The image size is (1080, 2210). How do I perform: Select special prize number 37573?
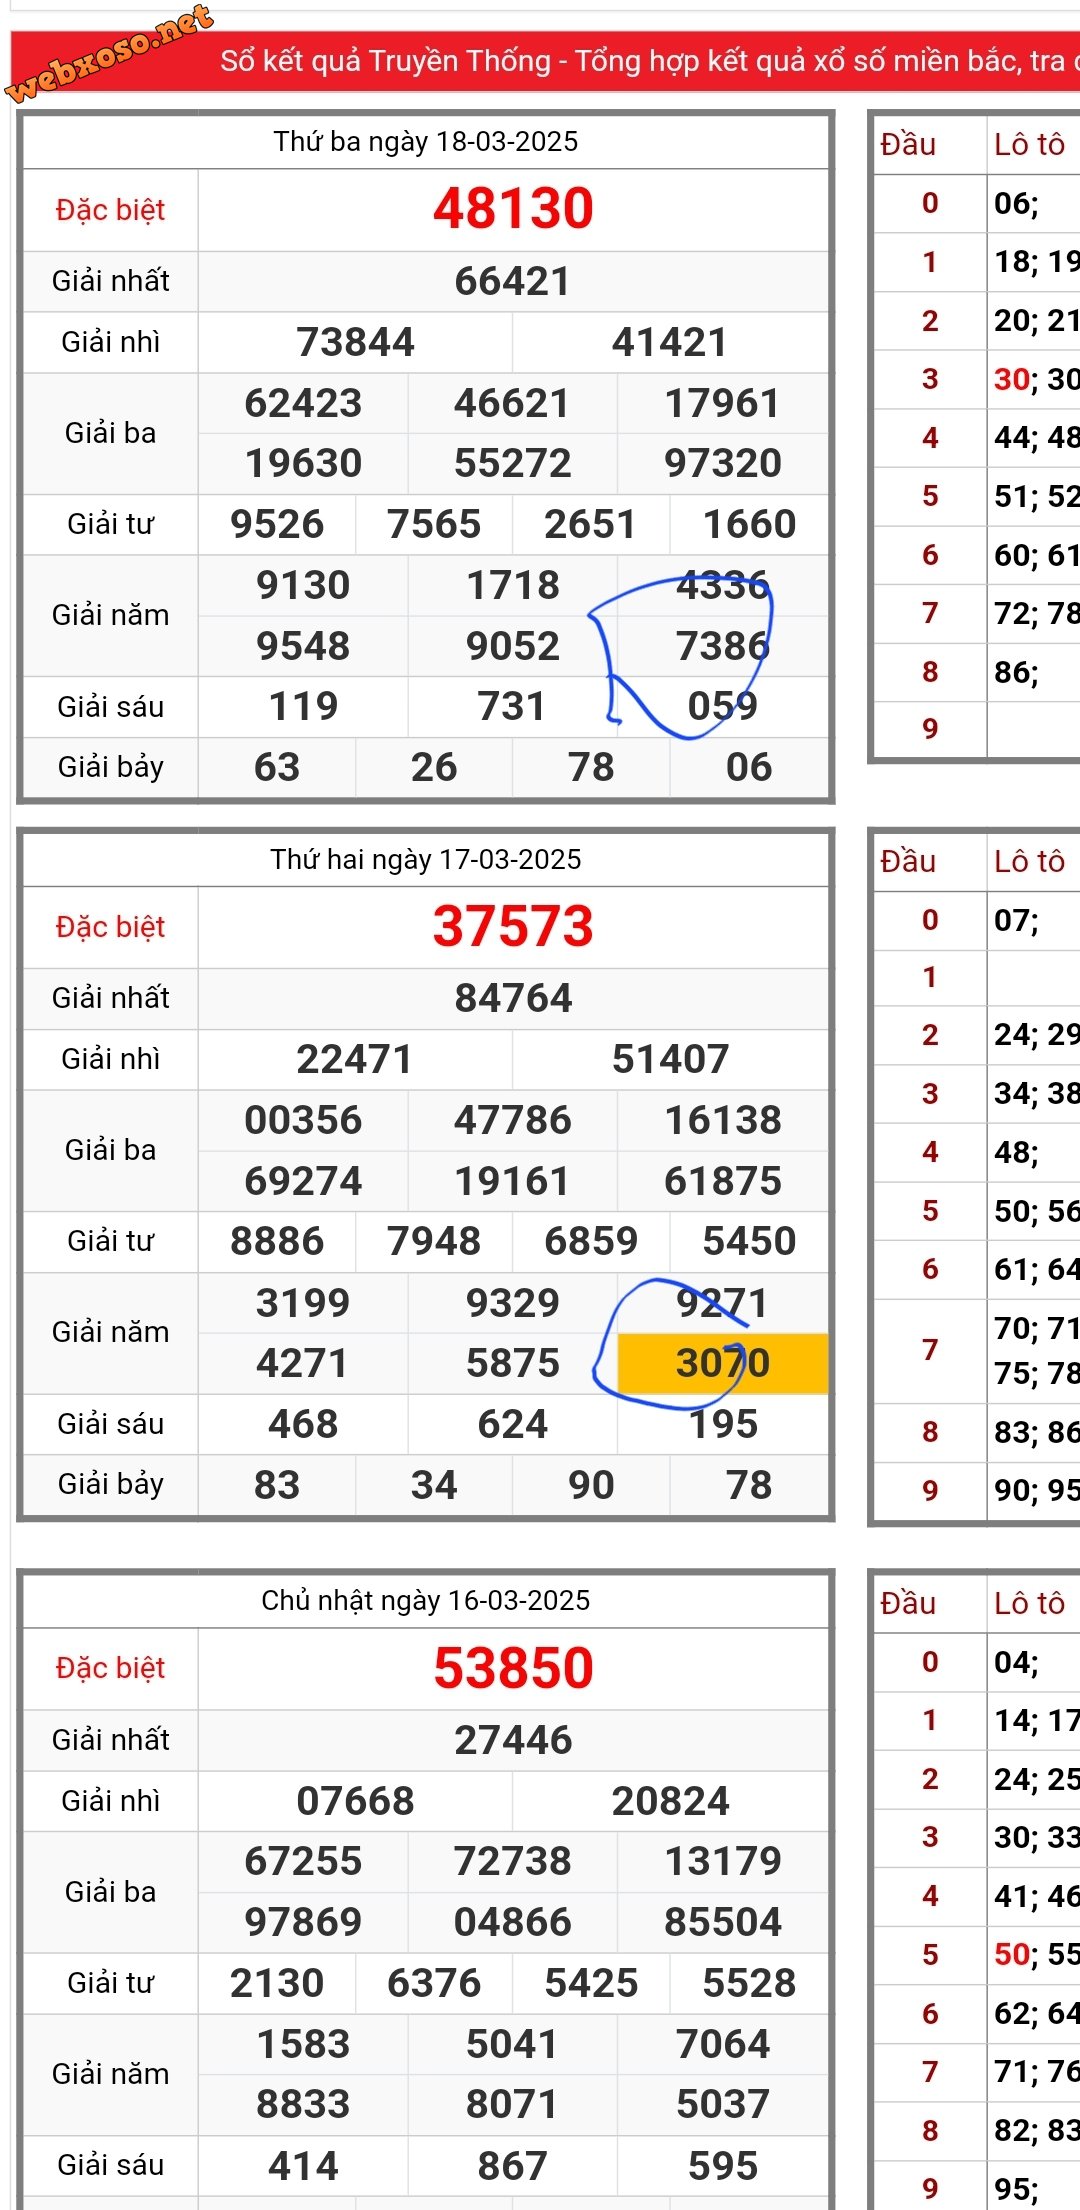click(x=513, y=926)
